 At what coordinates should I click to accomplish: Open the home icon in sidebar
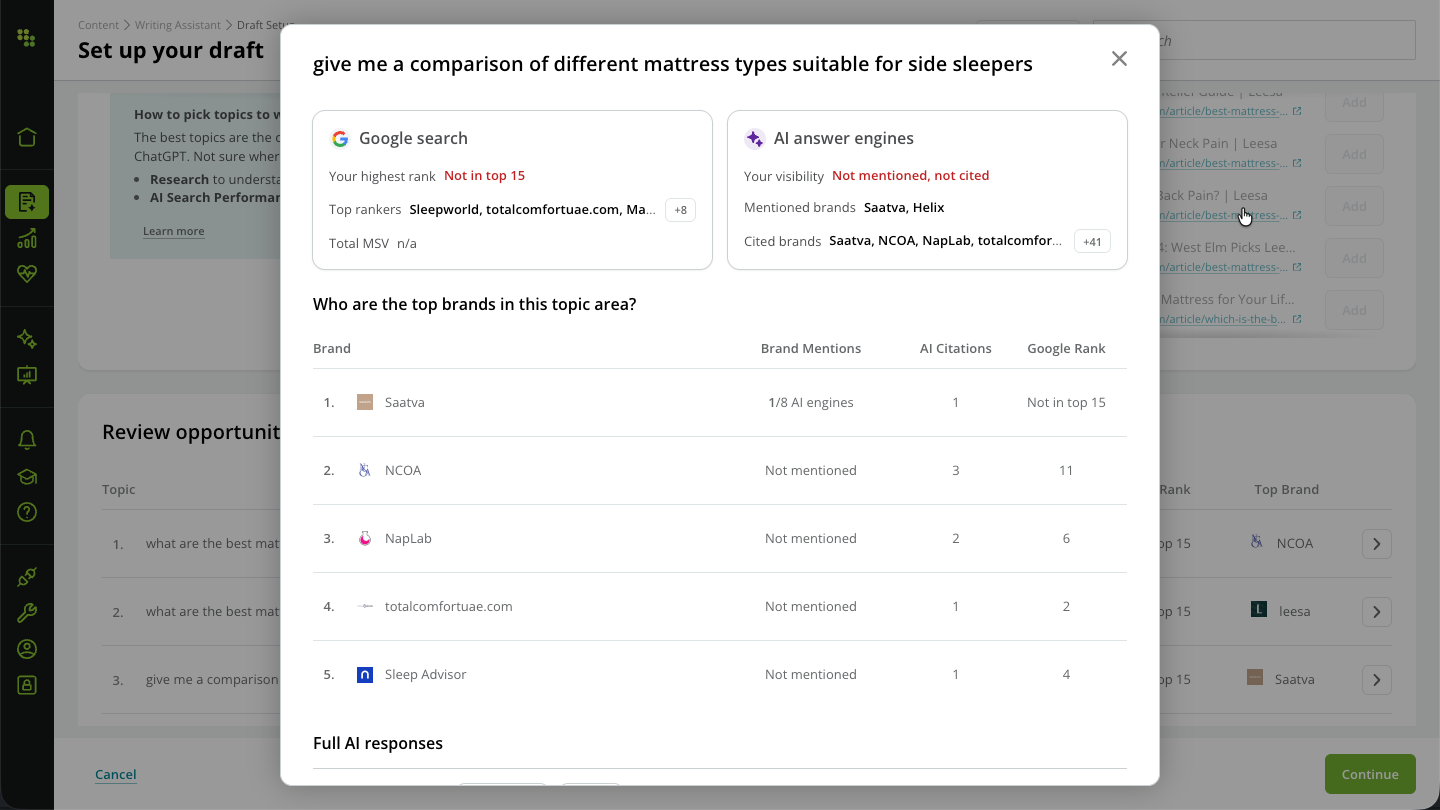tap(27, 137)
